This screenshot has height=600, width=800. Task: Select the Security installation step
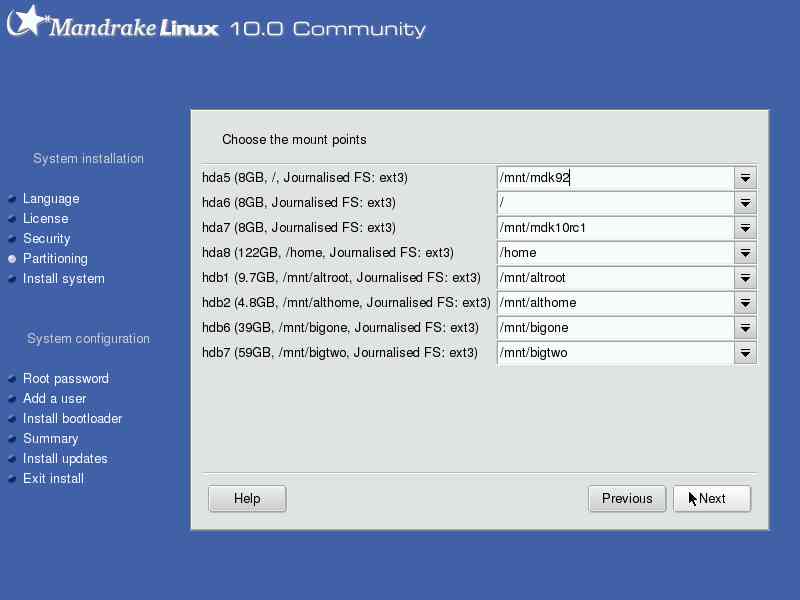click(x=46, y=238)
